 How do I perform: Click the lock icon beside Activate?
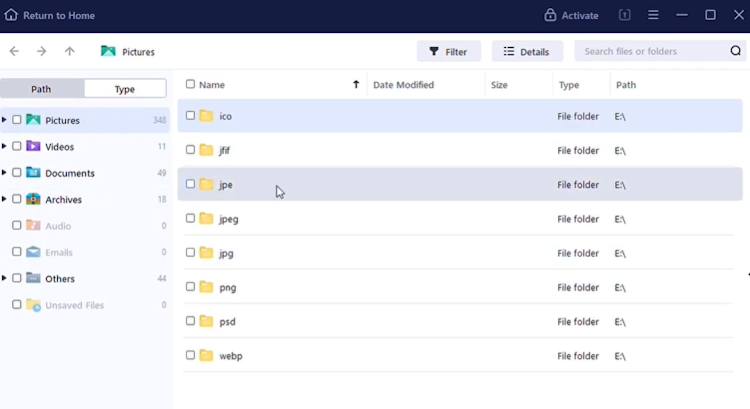click(x=550, y=15)
